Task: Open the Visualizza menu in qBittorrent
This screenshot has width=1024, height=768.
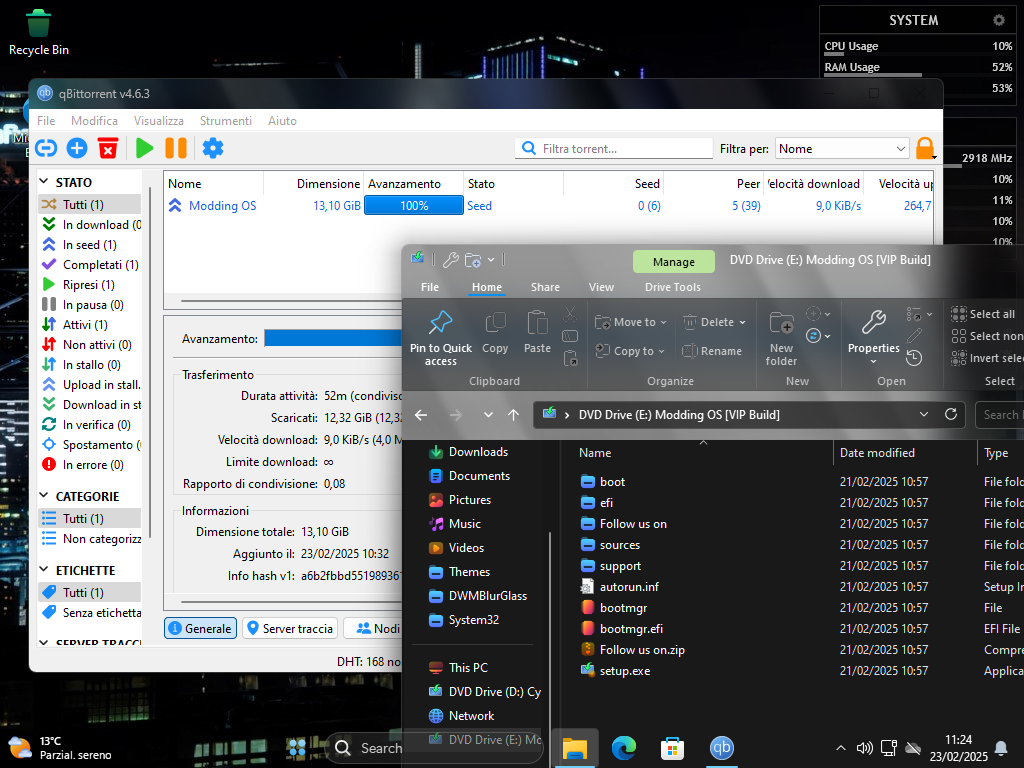Action: (x=159, y=121)
